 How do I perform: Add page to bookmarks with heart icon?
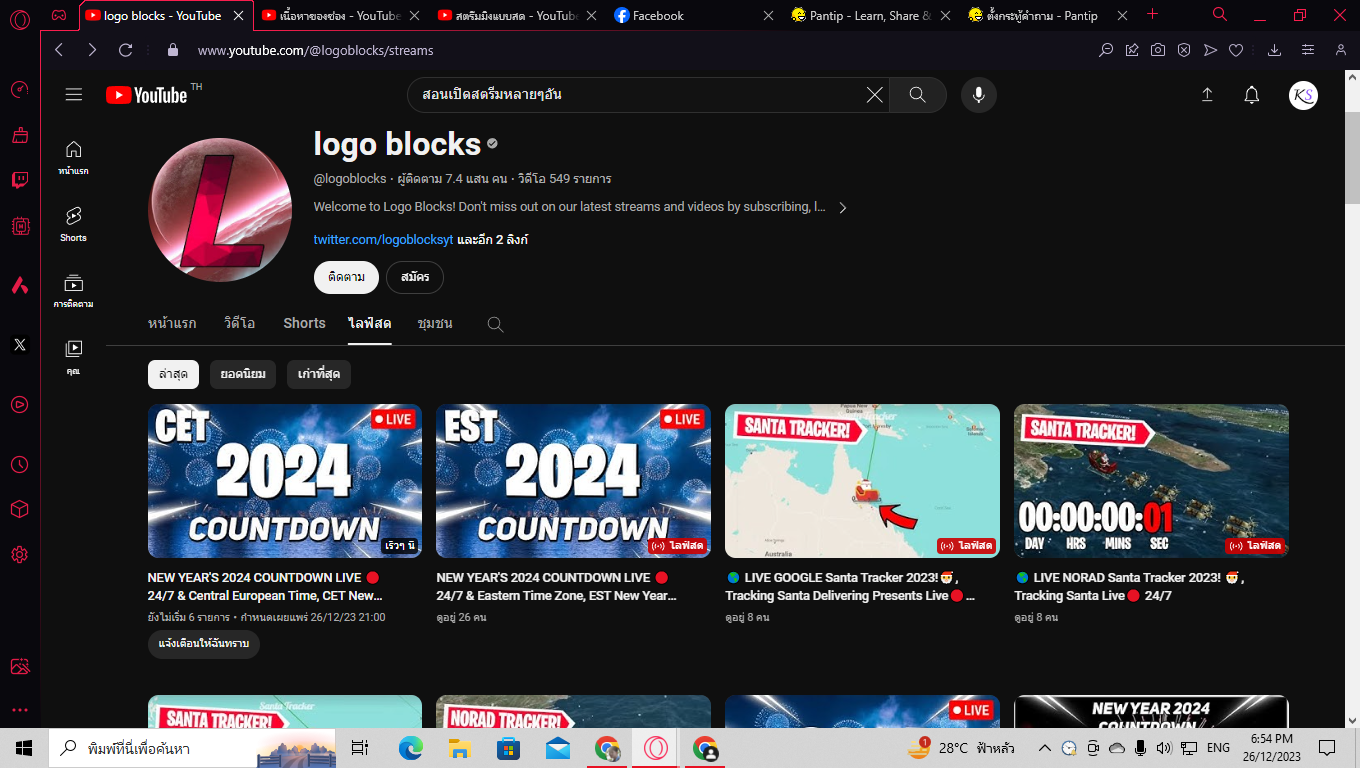1236,50
